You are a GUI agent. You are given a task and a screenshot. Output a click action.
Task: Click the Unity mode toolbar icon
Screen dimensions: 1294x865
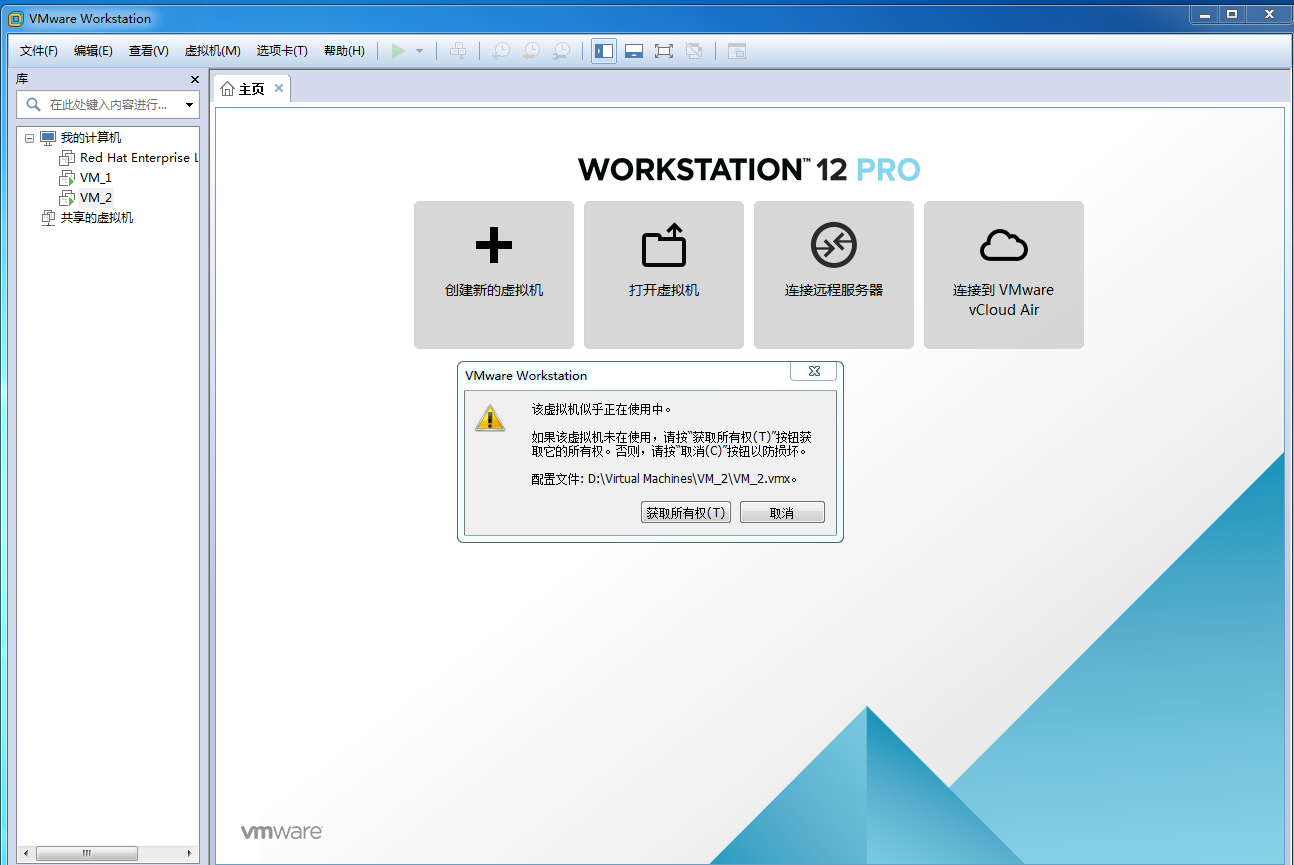pos(694,51)
